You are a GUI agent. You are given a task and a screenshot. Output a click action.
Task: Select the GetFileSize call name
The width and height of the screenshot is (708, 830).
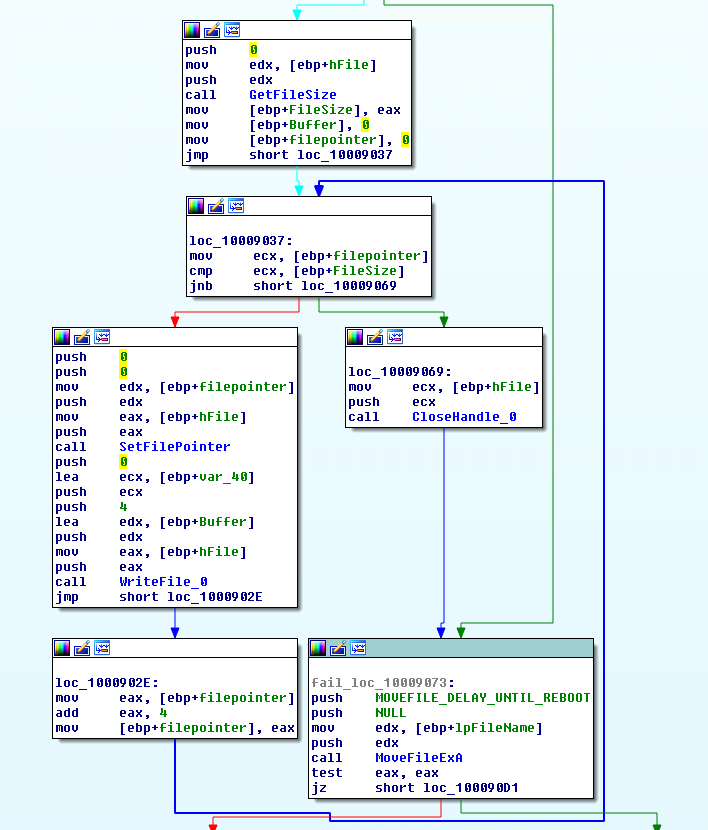[x=292, y=95]
